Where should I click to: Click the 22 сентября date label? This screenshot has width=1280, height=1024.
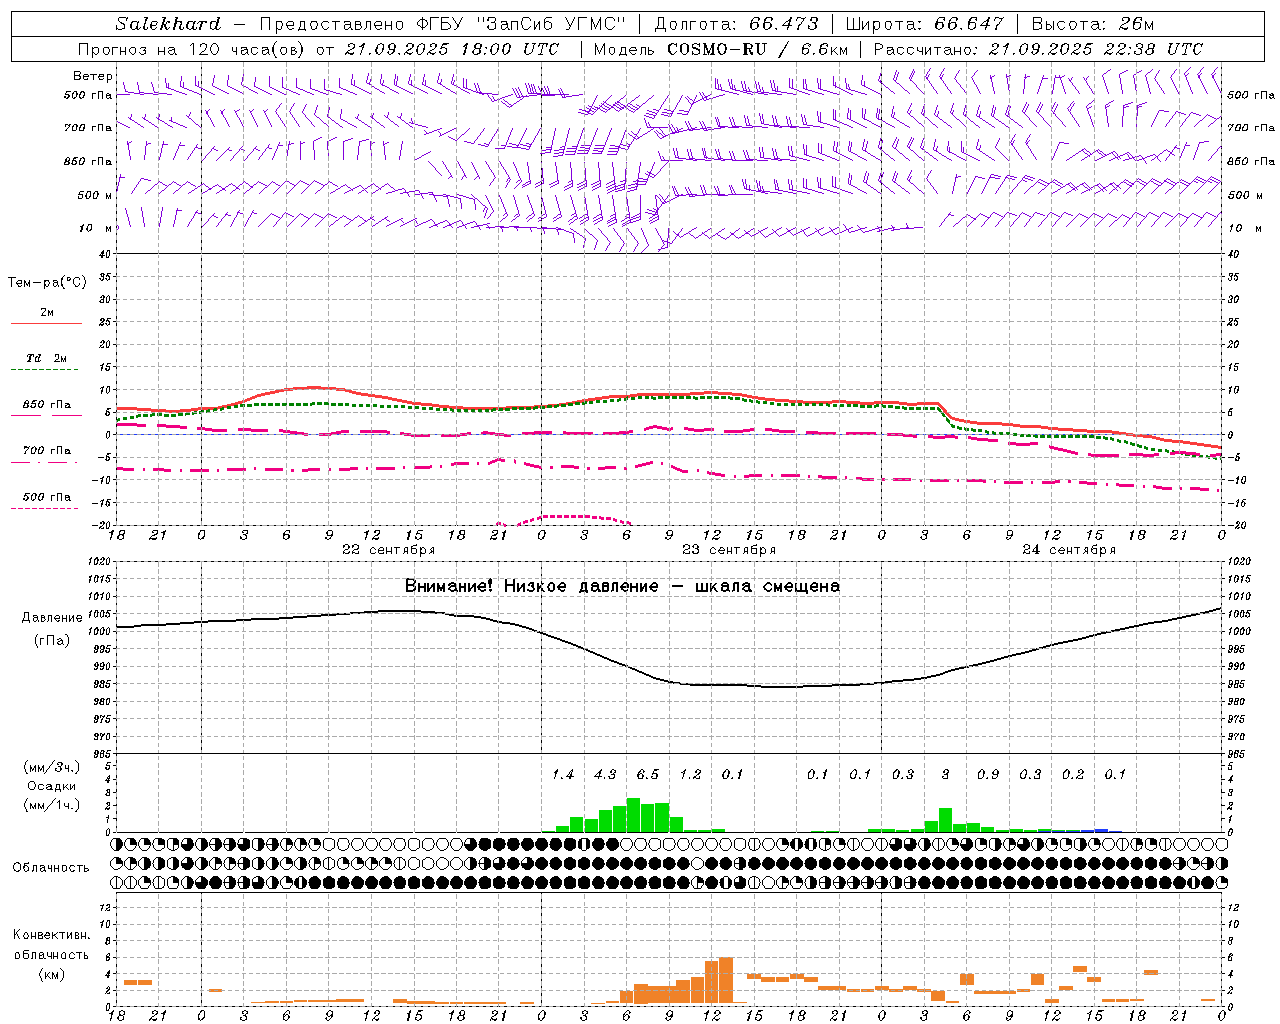click(388, 550)
